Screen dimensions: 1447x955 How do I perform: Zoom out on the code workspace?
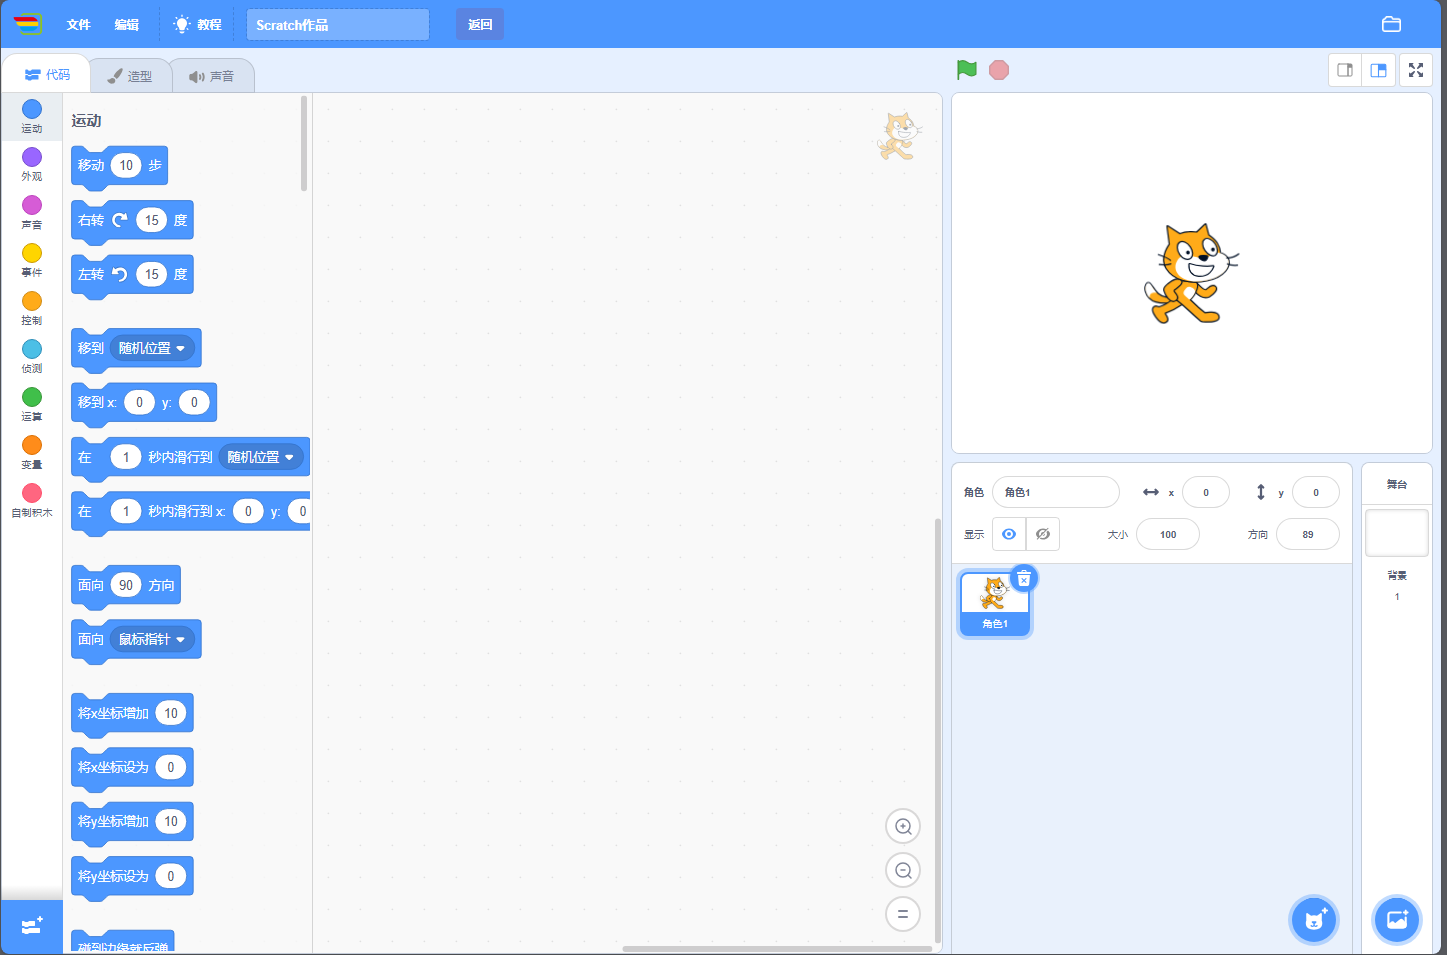tap(903, 871)
